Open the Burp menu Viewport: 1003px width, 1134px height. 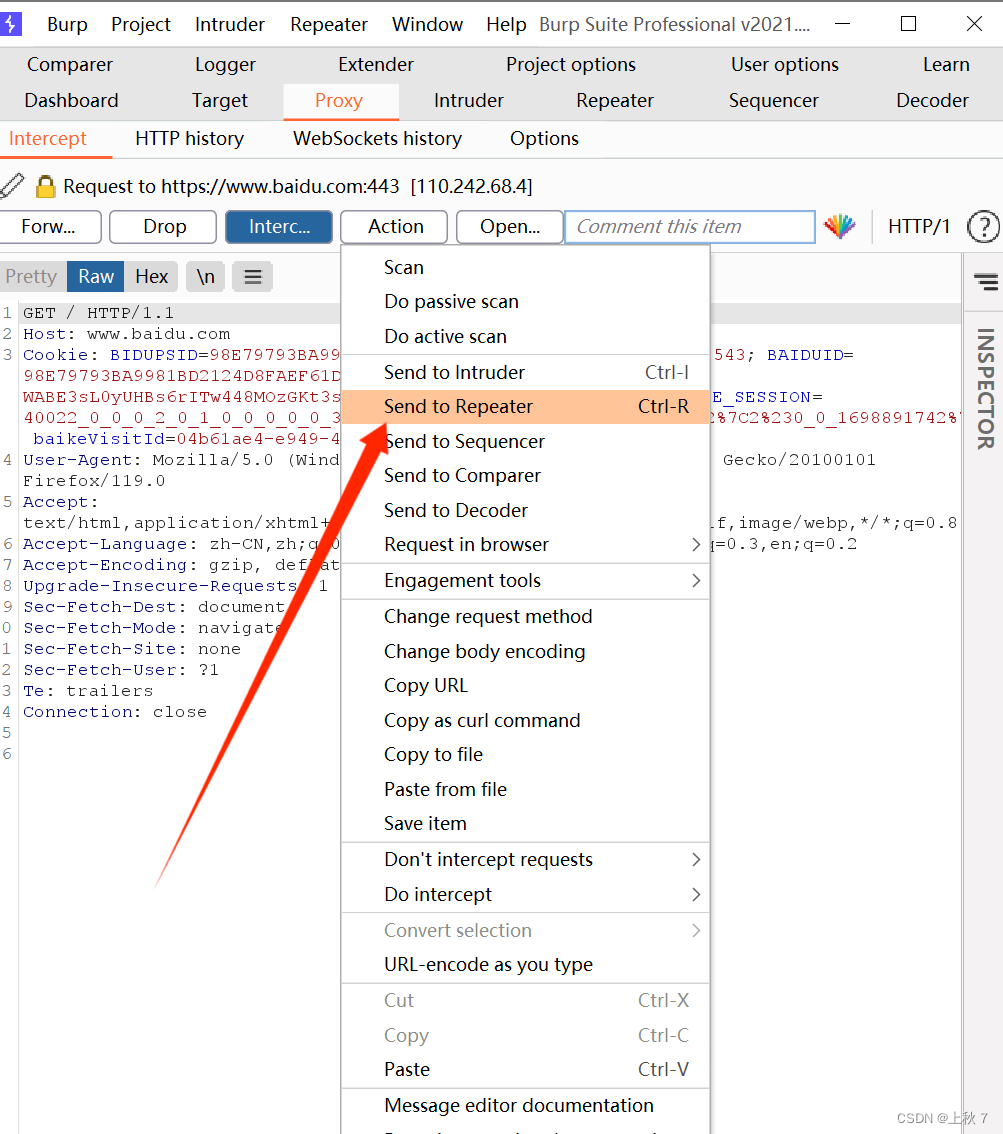[67, 25]
